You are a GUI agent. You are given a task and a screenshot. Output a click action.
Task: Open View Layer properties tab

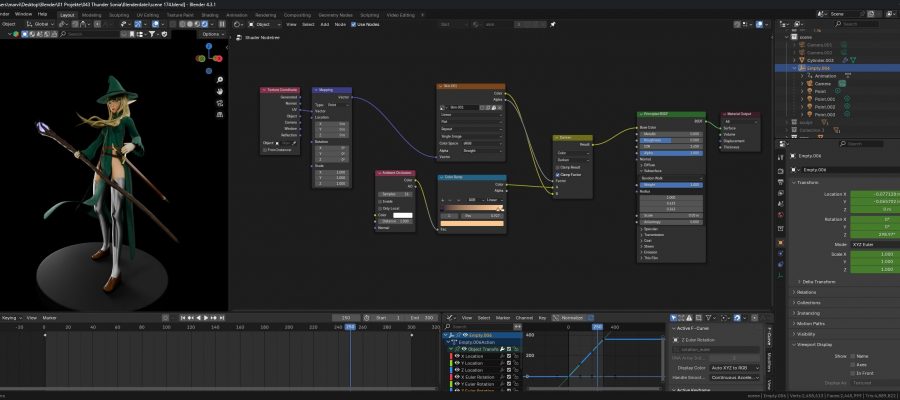click(x=781, y=193)
